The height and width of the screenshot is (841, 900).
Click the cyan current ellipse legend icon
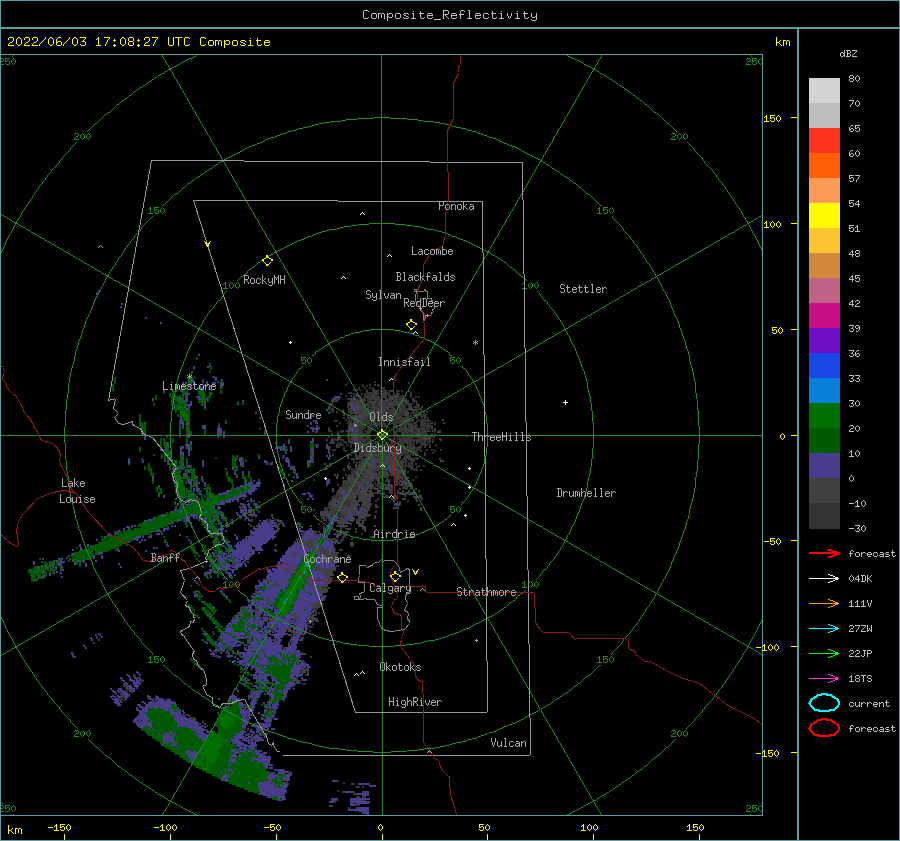[x=824, y=703]
